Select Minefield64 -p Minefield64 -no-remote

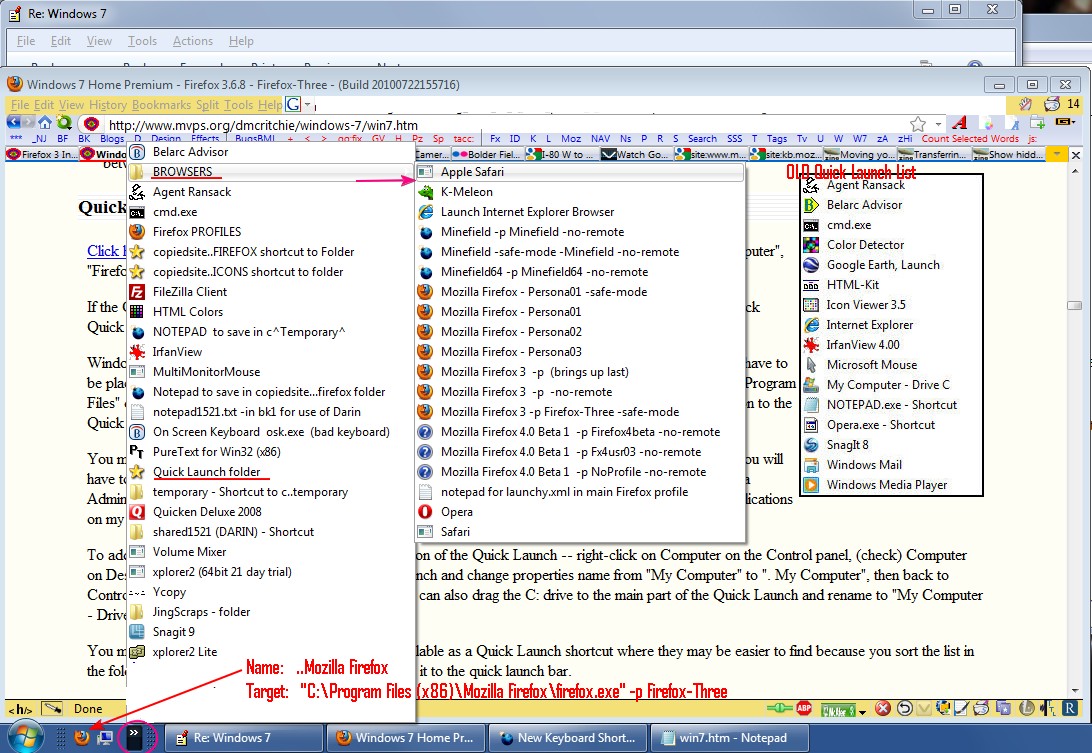580,272
